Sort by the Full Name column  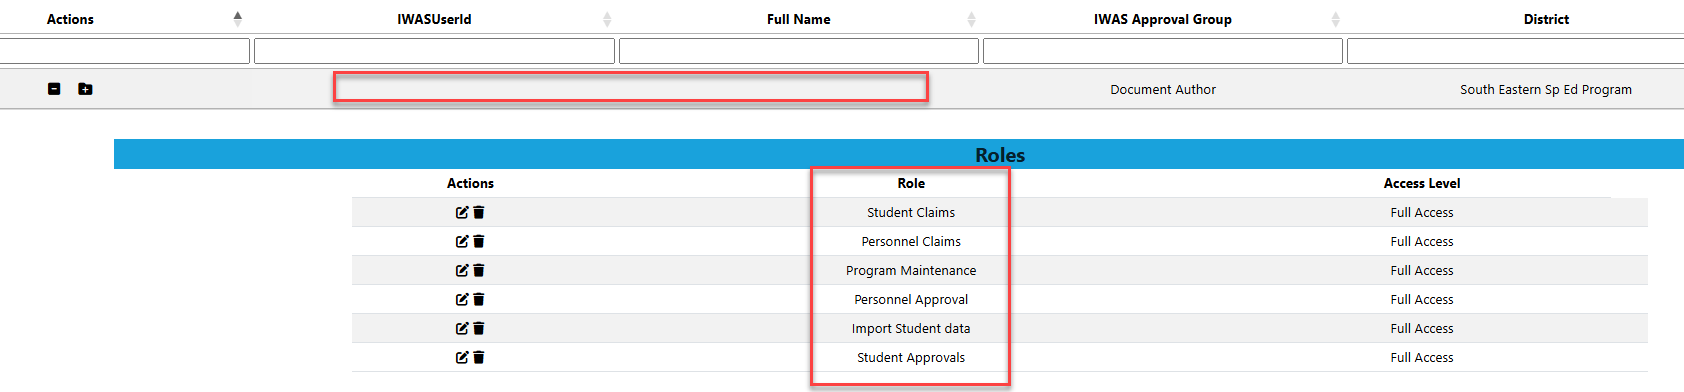pos(799,19)
